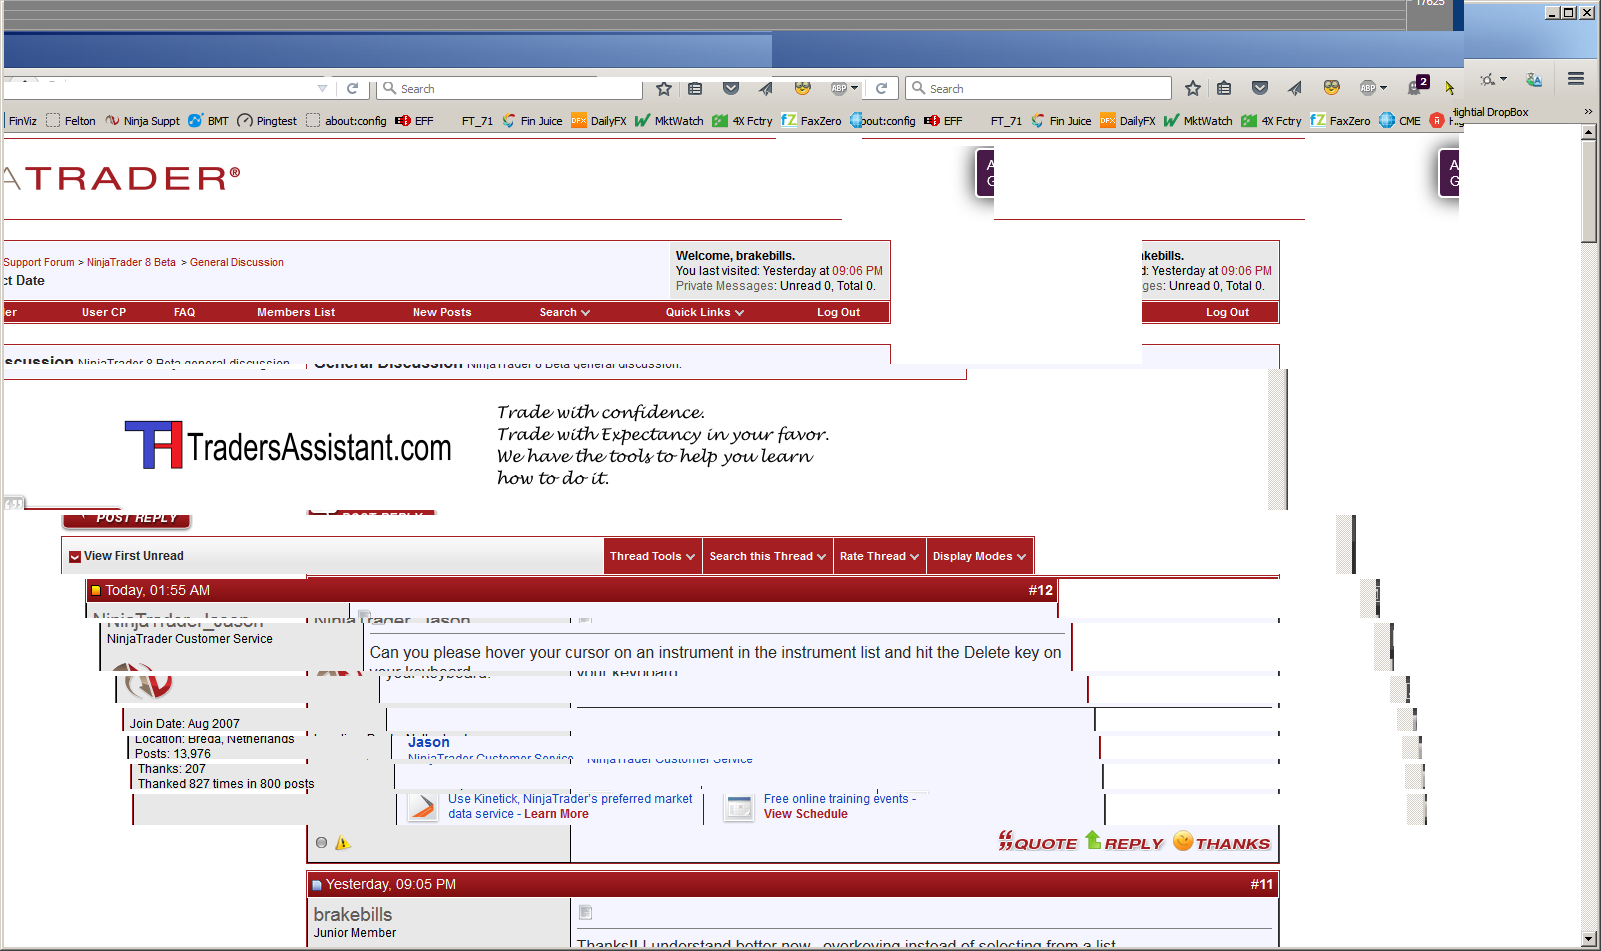Reload the page using button beside address dropdown
The width and height of the screenshot is (1601, 951).
point(352,88)
